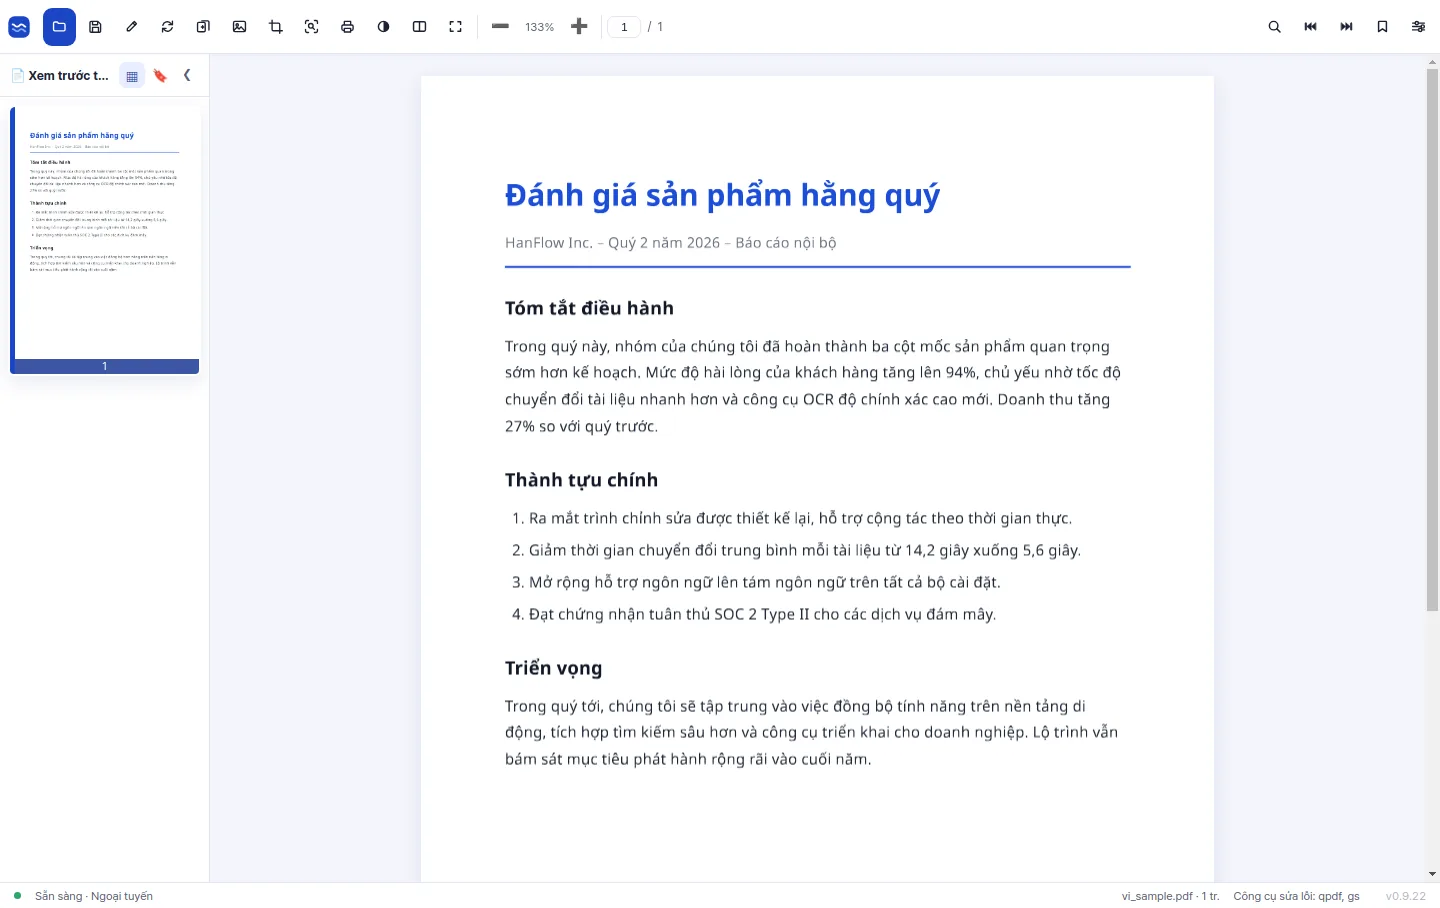Switch to bookmarks tab in sidebar

(x=160, y=76)
